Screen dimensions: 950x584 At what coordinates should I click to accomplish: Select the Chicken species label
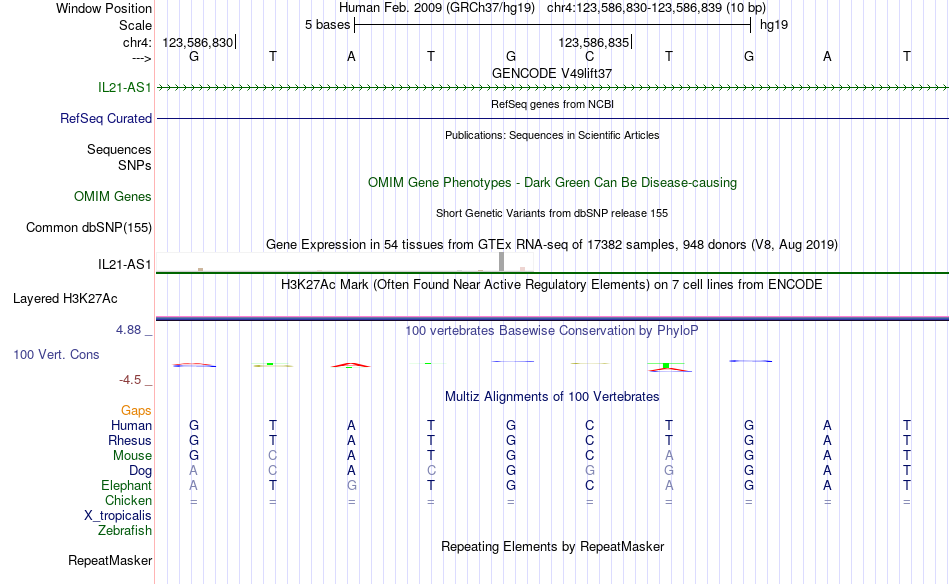click(128, 501)
